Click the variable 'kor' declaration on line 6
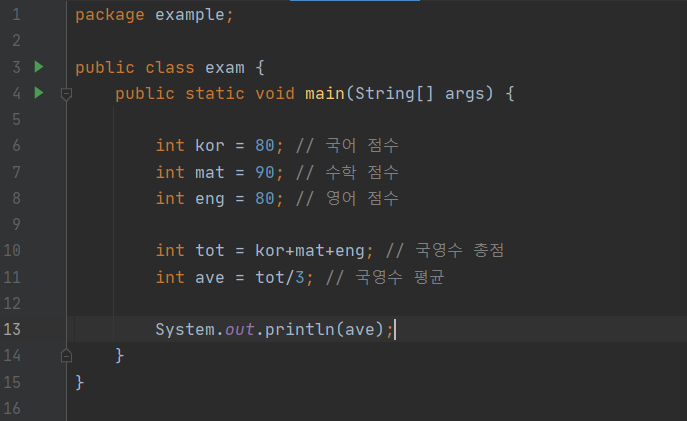The height and width of the screenshot is (421, 687). click(x=209, y=145)
